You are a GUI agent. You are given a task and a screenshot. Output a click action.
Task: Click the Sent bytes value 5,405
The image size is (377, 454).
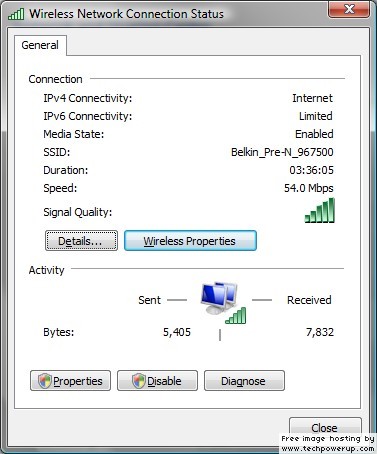(x=177, y=332)
